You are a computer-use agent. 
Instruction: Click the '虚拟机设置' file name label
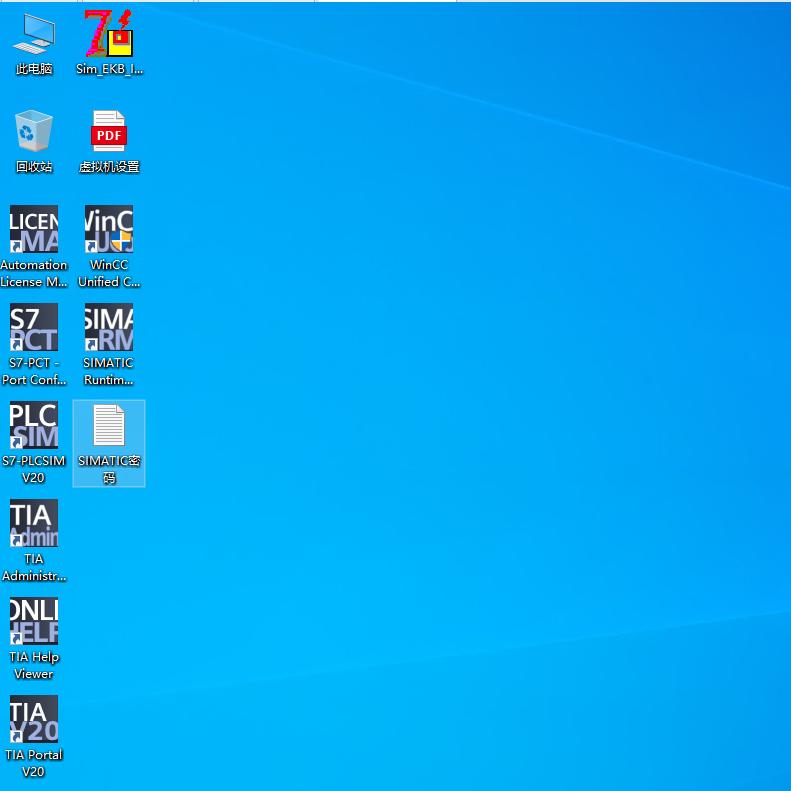pos(109,166)
